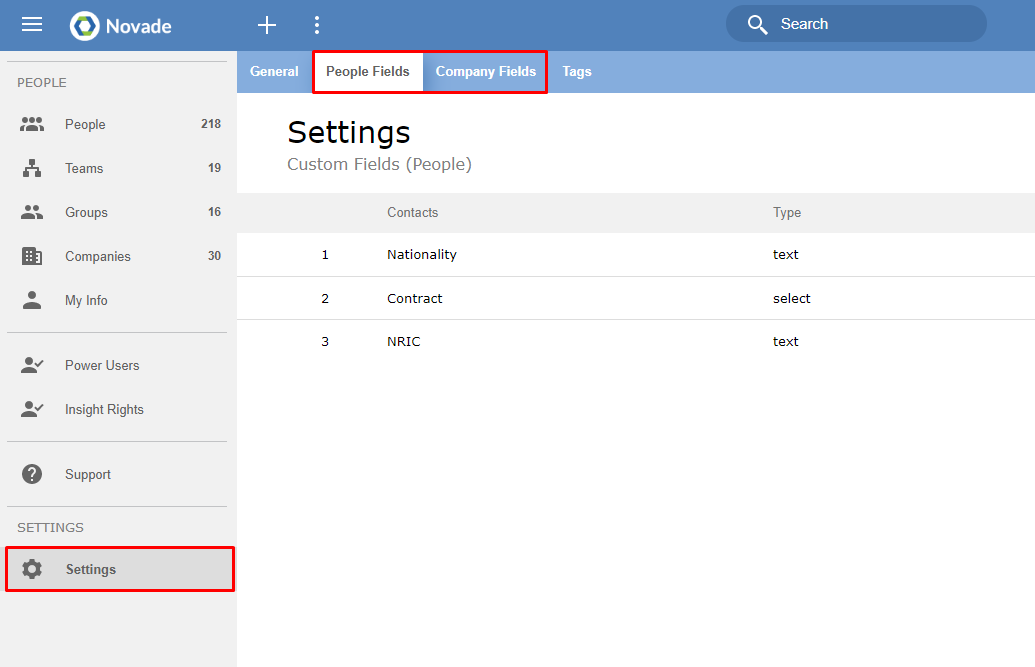Select Insight Rights in sidebar
1035x667 pixels.
click(x=104, y=409)
